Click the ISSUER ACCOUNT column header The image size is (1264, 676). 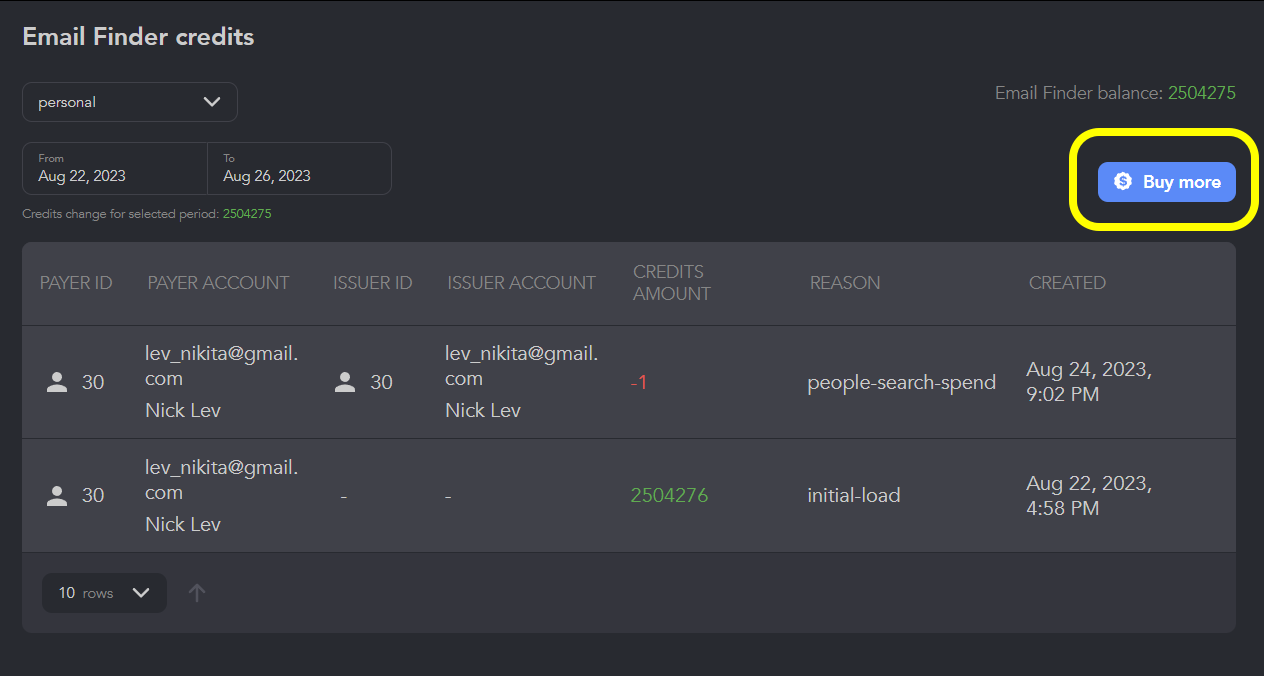pos(521,283)
